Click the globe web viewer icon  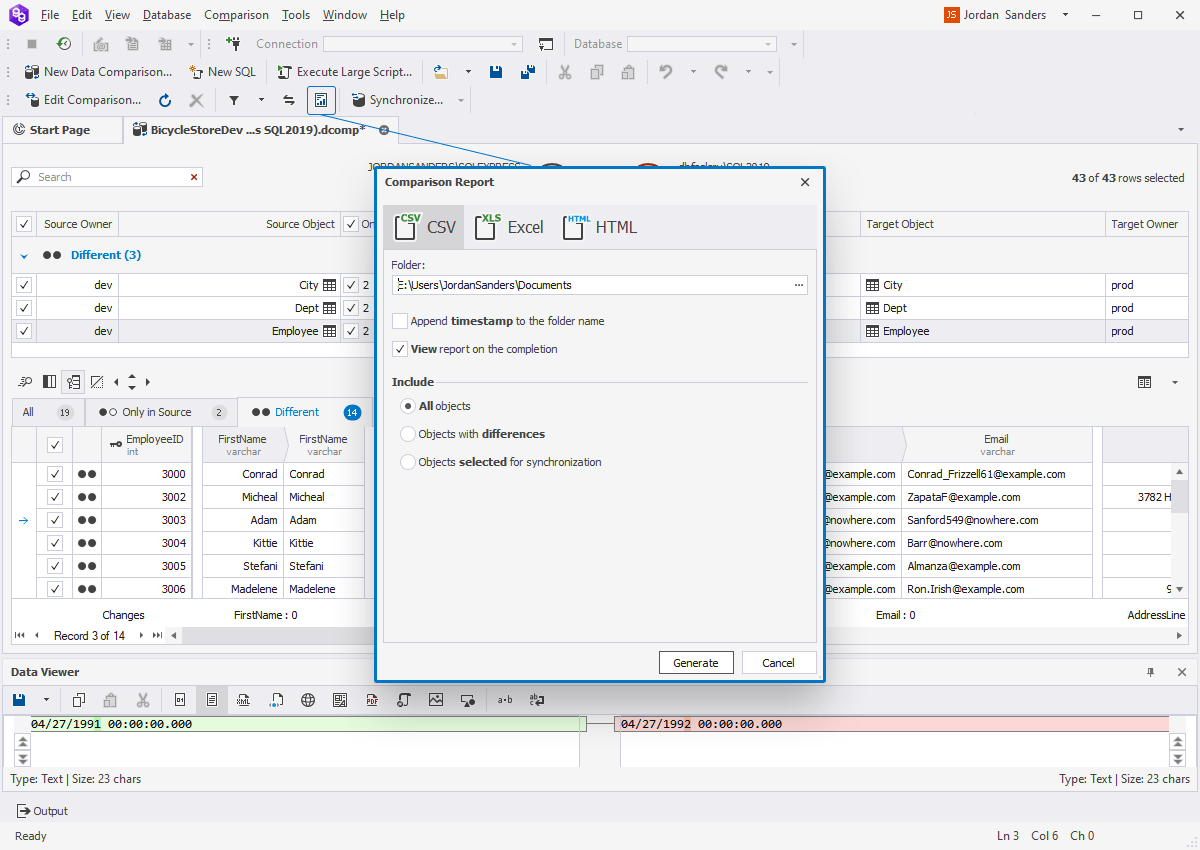(x=308, y=699)
